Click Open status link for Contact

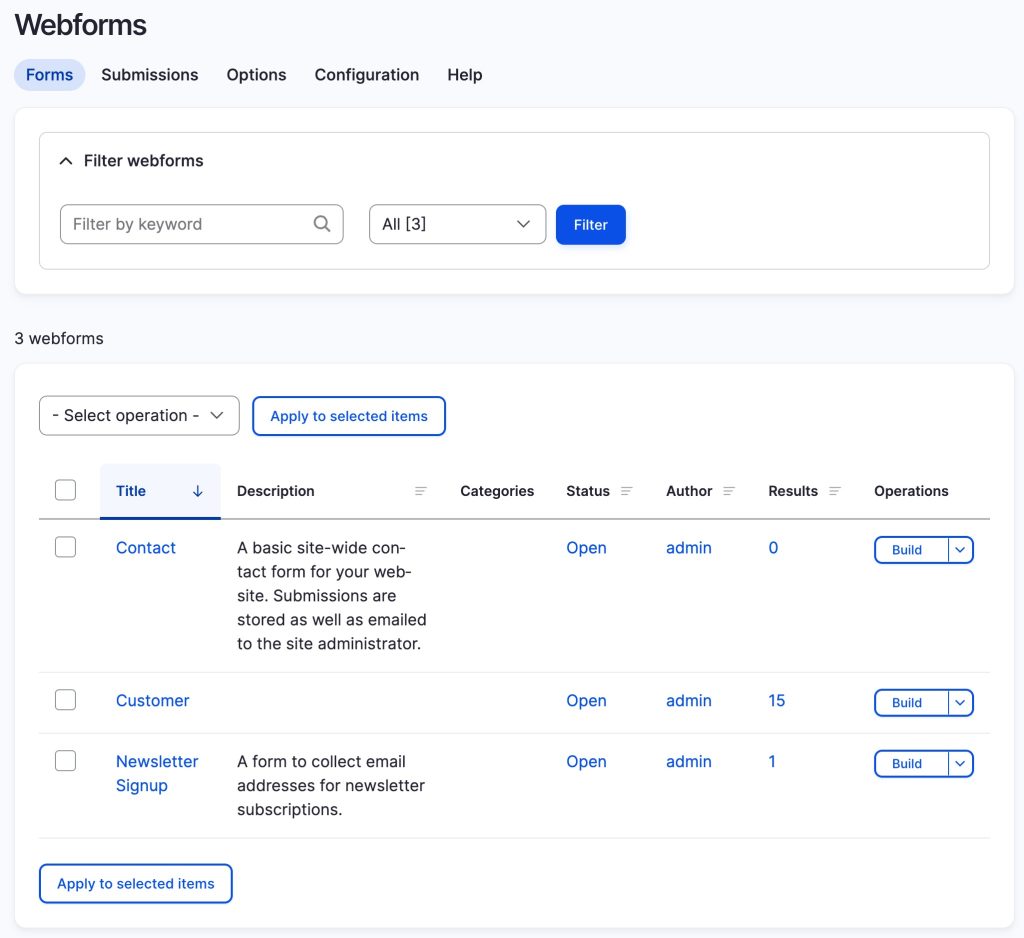[586, 548]
